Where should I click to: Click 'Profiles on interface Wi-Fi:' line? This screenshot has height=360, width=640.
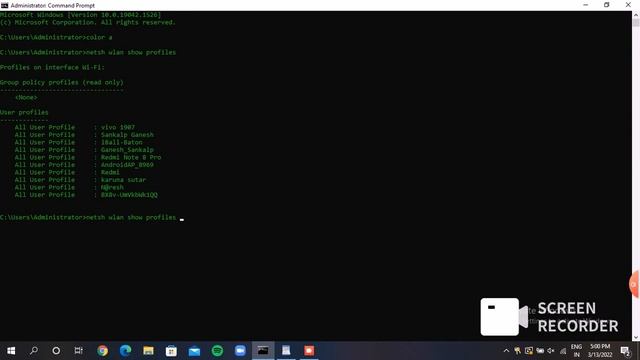(52, 67)
